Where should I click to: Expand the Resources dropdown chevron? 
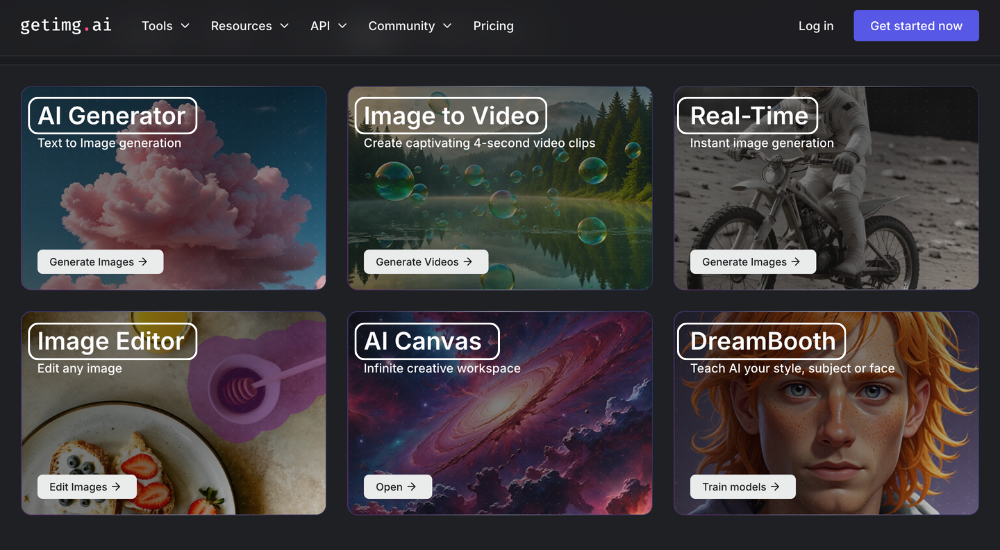[284, 26]
